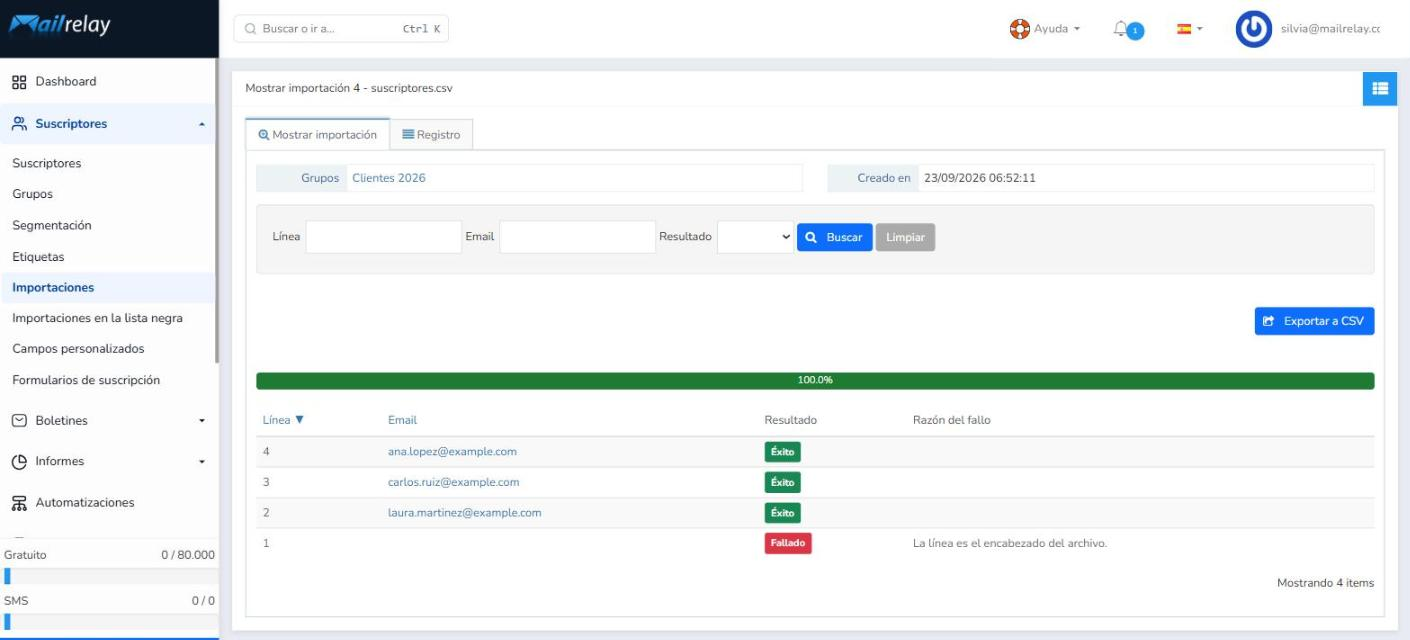
Task: Click the silvia@mailrelay account name
Action: pyautogui.click(x=1330, y=29)
